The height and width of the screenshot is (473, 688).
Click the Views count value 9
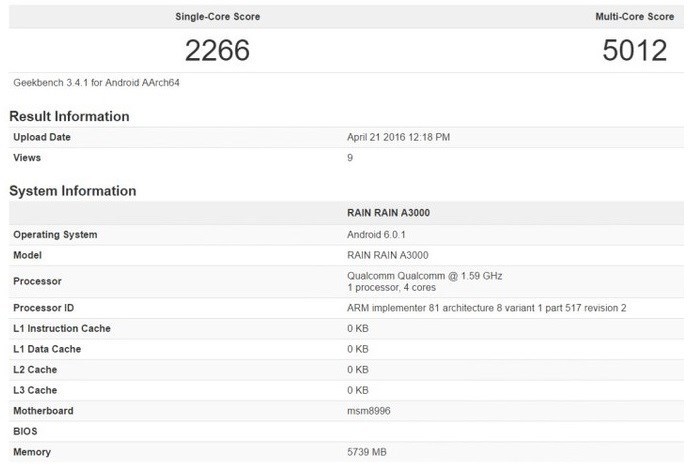(349, 158)
